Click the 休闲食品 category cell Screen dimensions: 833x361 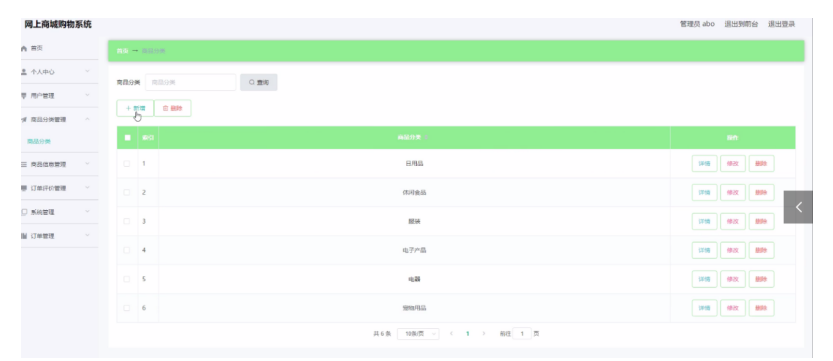pos(414,192)
